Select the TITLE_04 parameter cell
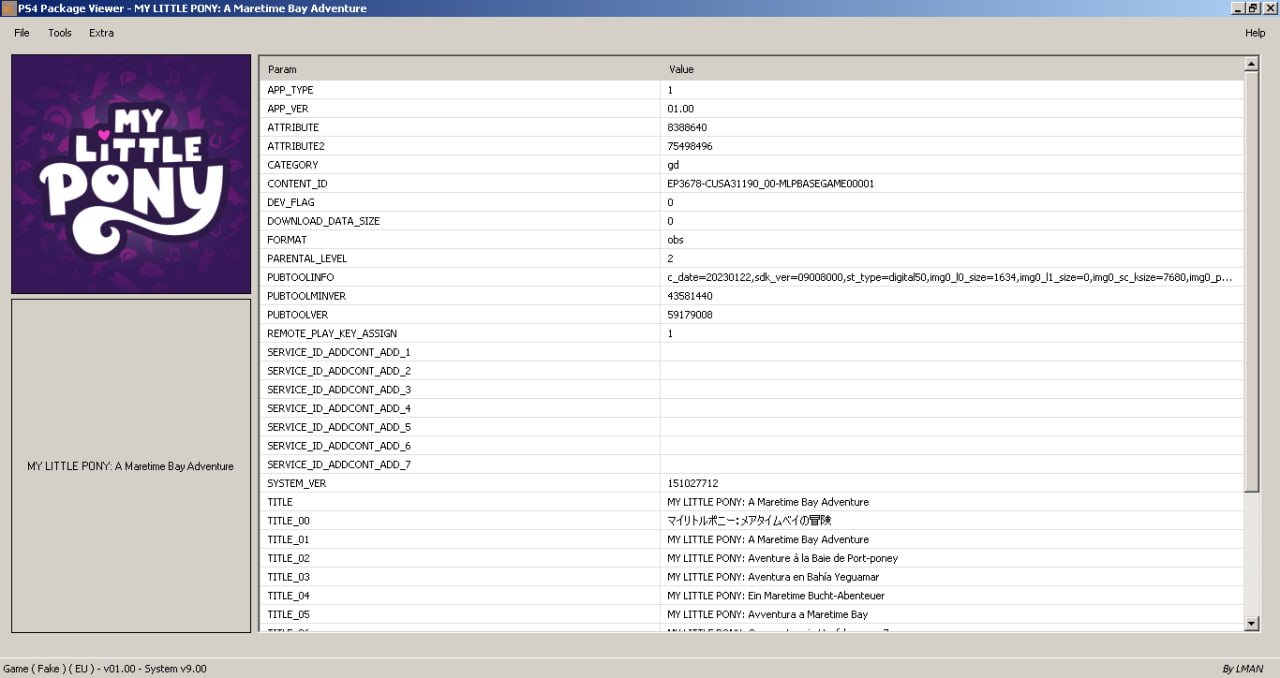The width and height of the screenshot is (1280, 678). click(x=460, y=595)
